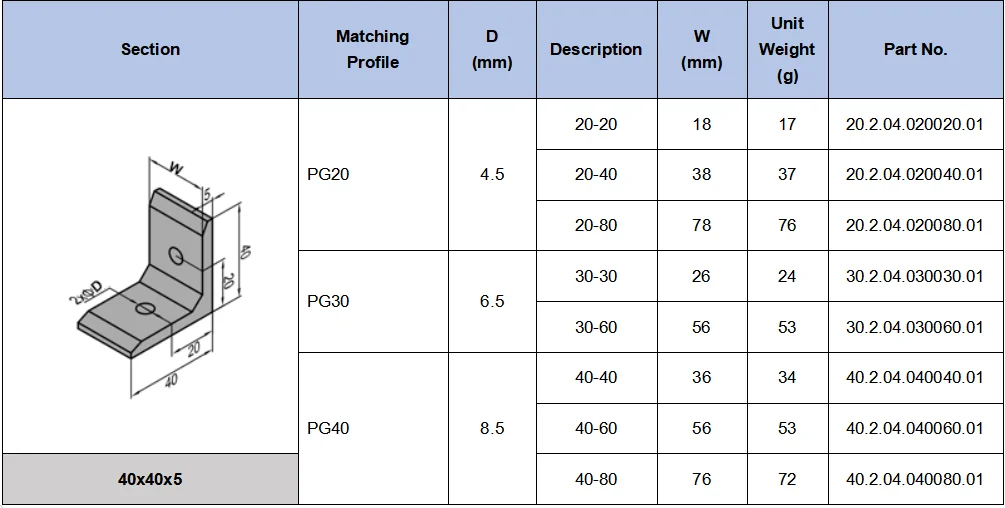Click the 40x40x5 section label
This screenshot has height=508, width=1005.
click(x=151, y=479)
